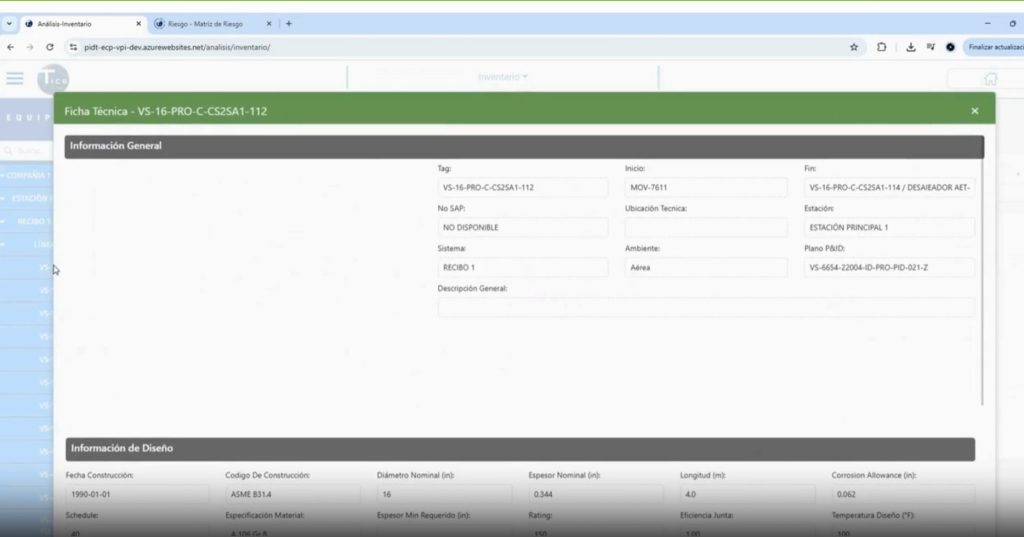The image size is (1024, 537).
Task: Collapse the COMPAÑIA 1 tree node
Action: (4, 175)
